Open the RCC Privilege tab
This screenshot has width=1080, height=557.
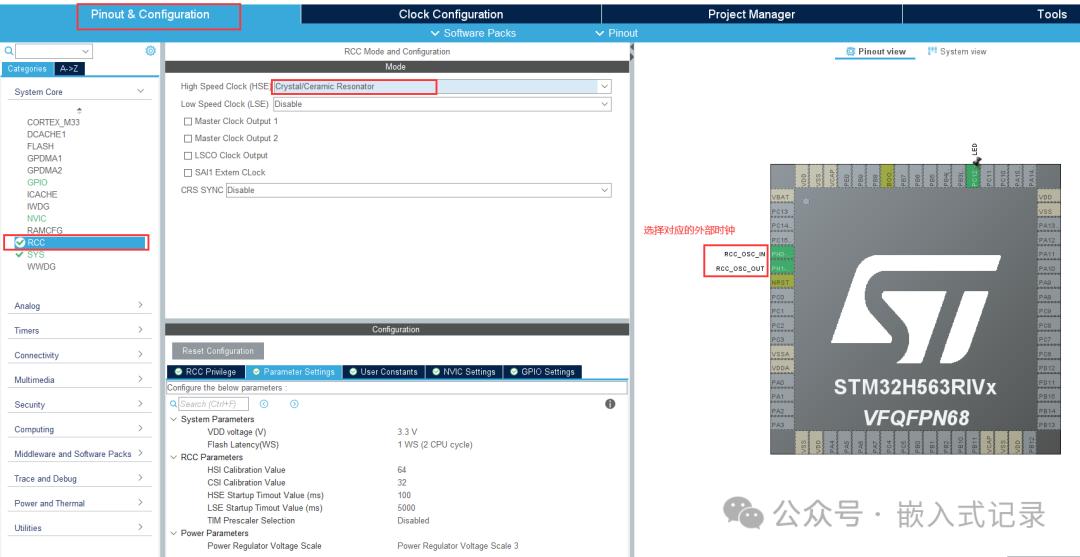(x=206, y=372)
